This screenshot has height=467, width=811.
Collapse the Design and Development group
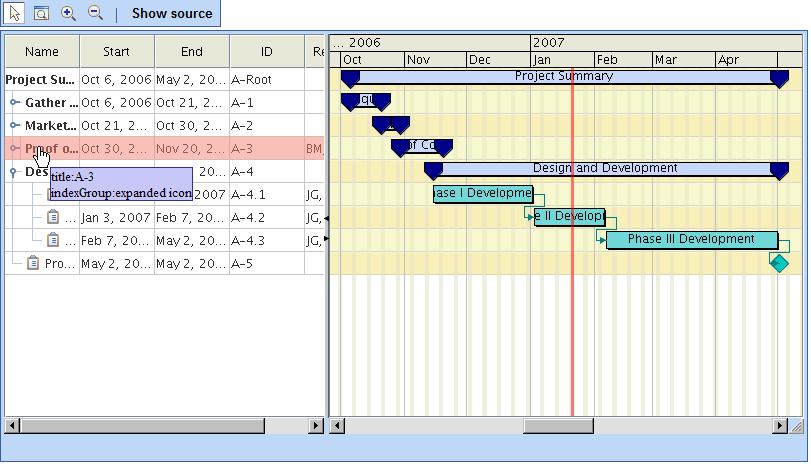point(14,172)
